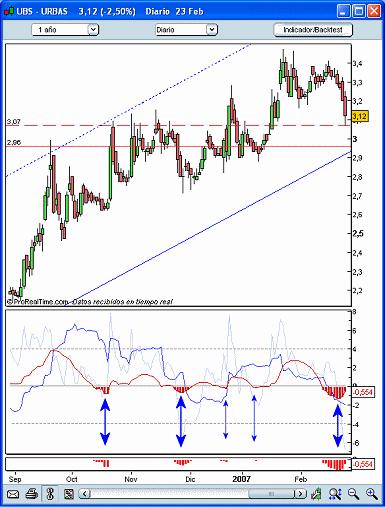The image size is (385, 507).
Task: Click the Indicador/Backtest button
Action: tap(313, 30)
